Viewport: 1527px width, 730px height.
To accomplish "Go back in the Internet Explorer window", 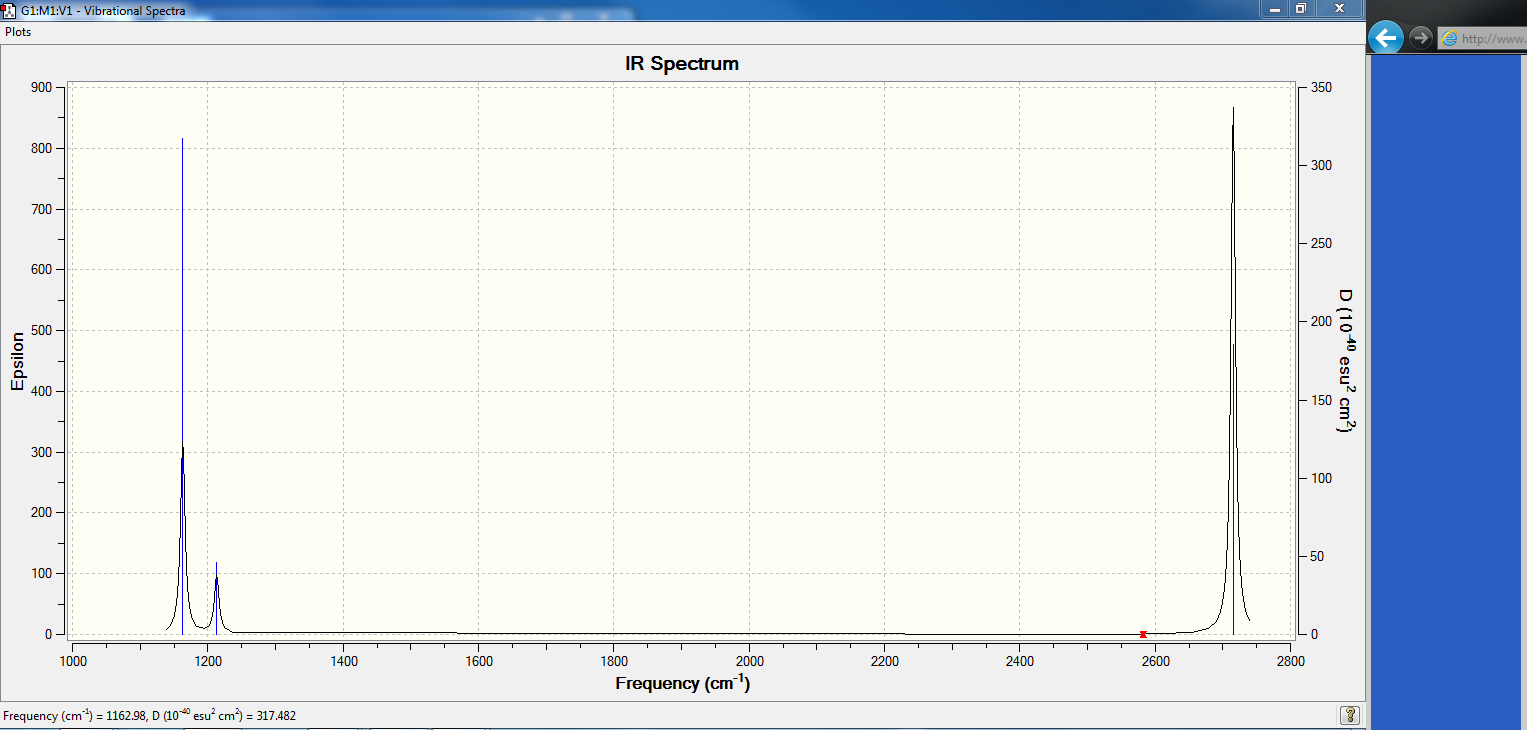I will coord(1385,38).
